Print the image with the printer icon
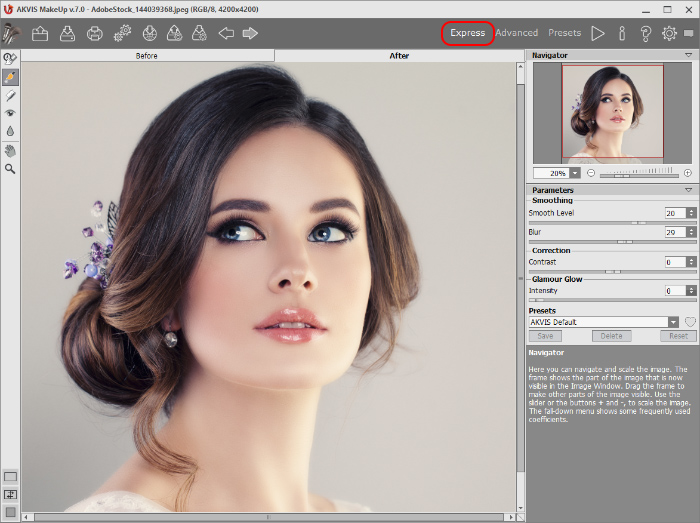 [x=95, y=33]
